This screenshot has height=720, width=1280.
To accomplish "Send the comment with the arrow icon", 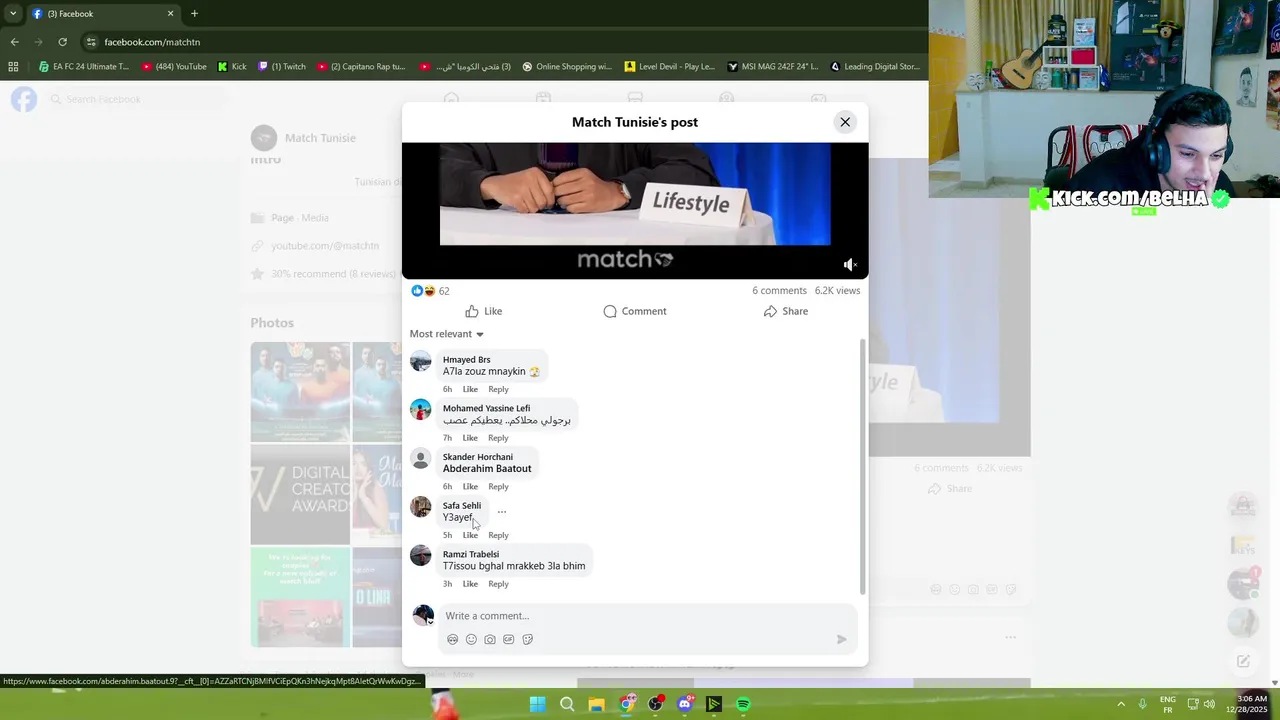I will pos(841,639).
